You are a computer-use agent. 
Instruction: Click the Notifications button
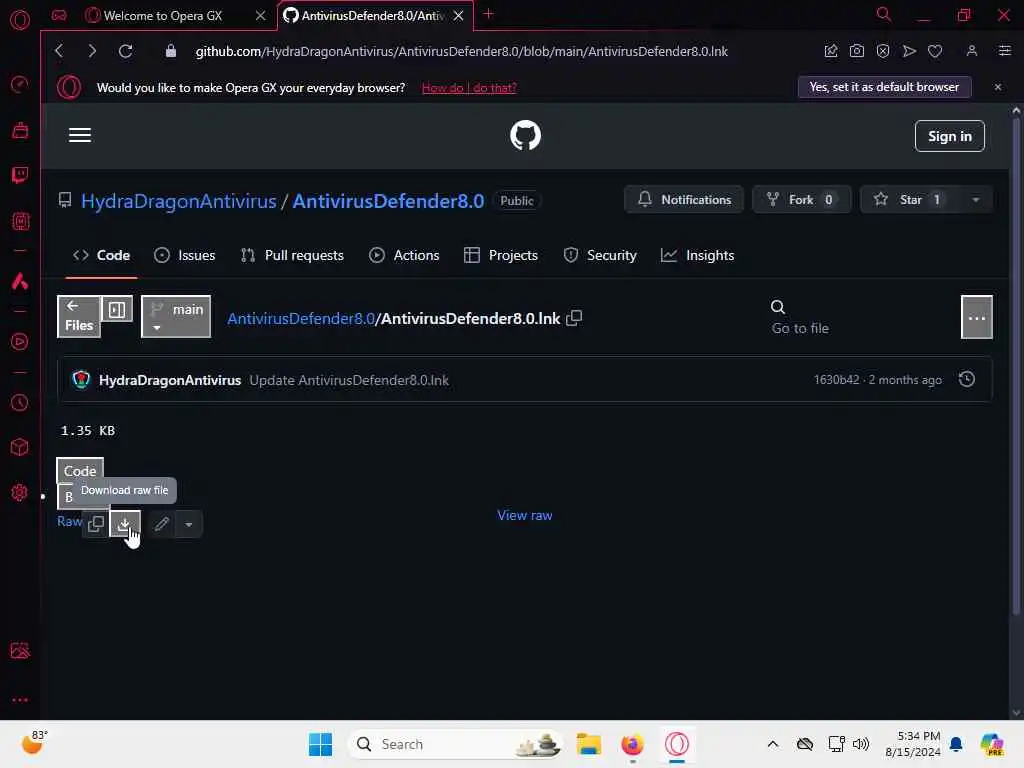[684, 200]
